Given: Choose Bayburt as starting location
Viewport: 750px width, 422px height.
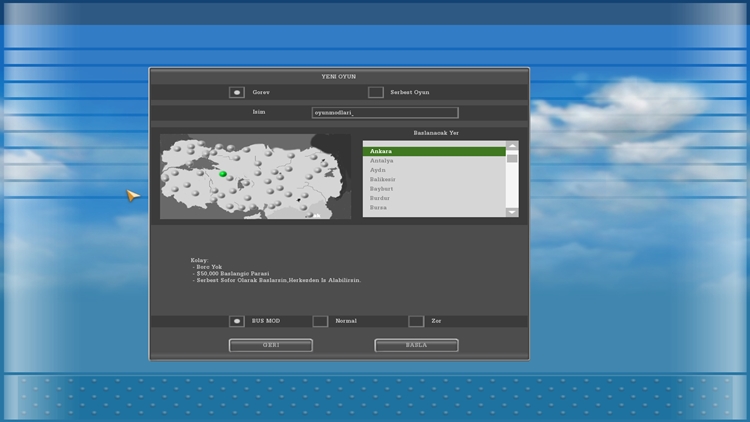Looking at the screenshot, I should tap(434, 189).
